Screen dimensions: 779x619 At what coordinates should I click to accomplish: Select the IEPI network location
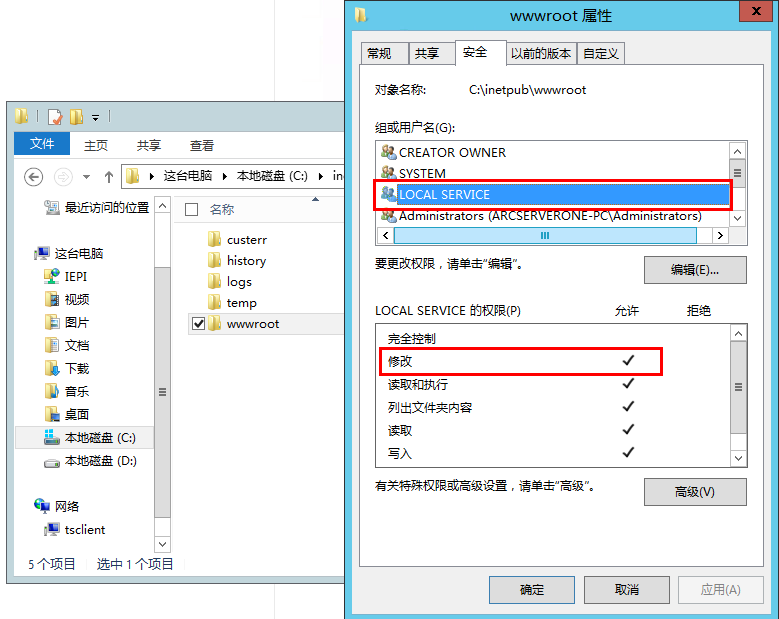pos(76,276)
